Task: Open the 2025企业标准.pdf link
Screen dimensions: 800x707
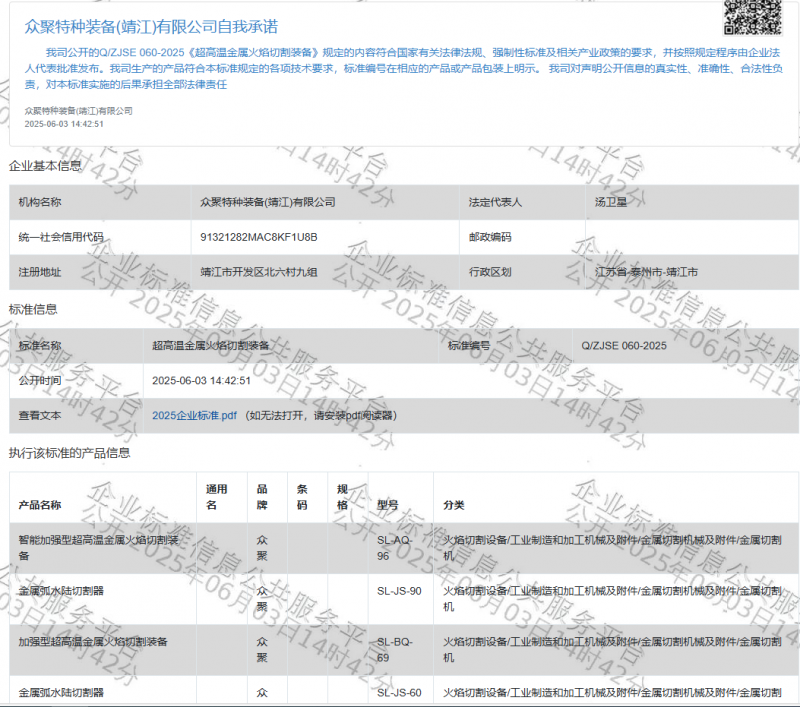Action: click(194, 415)
